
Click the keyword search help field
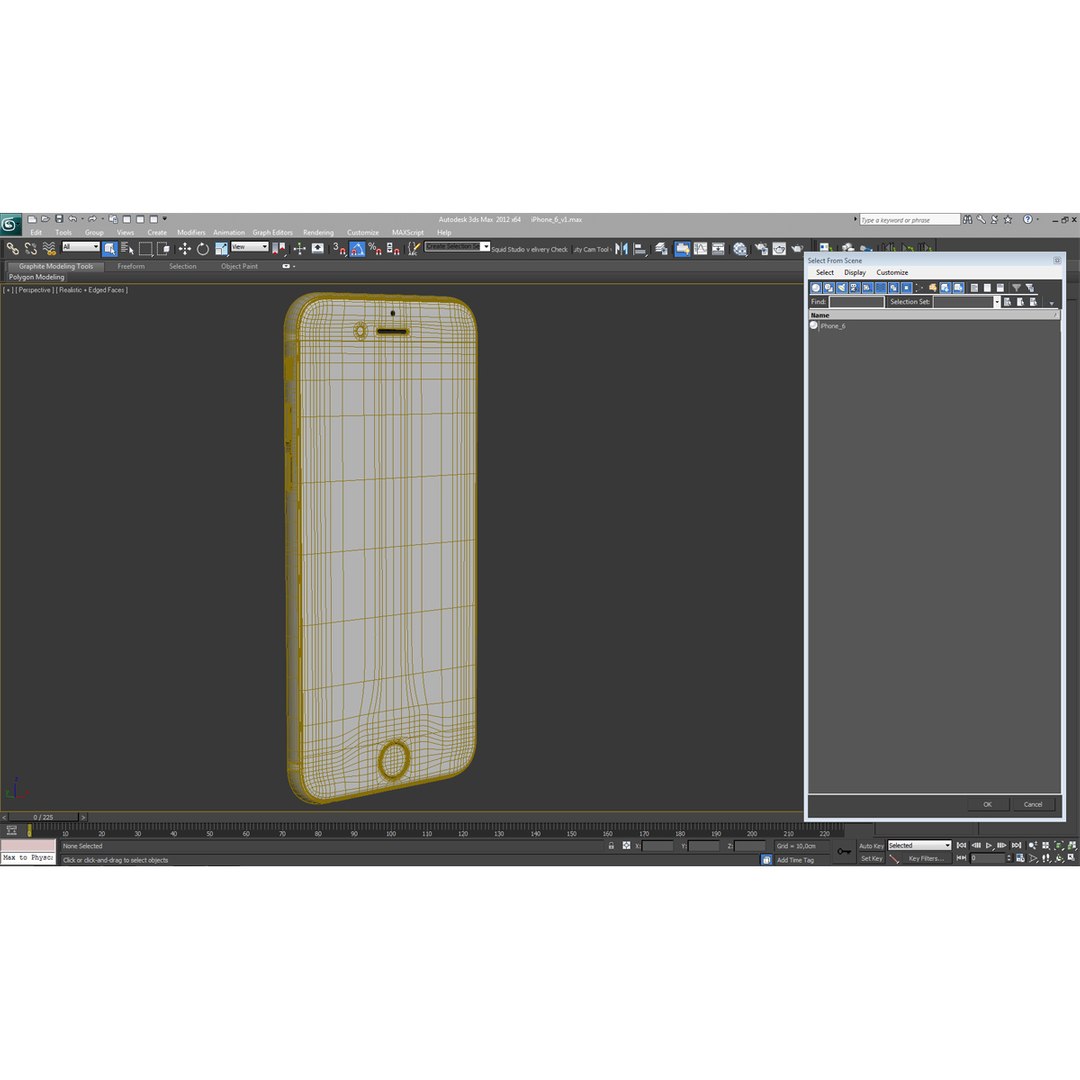[x=909, y=220]
